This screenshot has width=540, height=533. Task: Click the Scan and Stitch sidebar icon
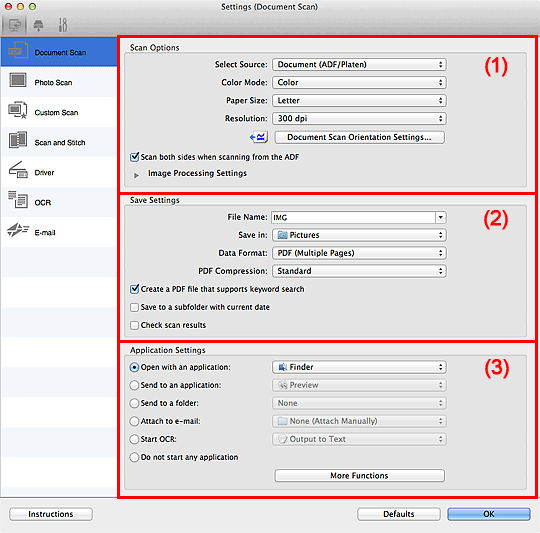click(x=18, y=140)
